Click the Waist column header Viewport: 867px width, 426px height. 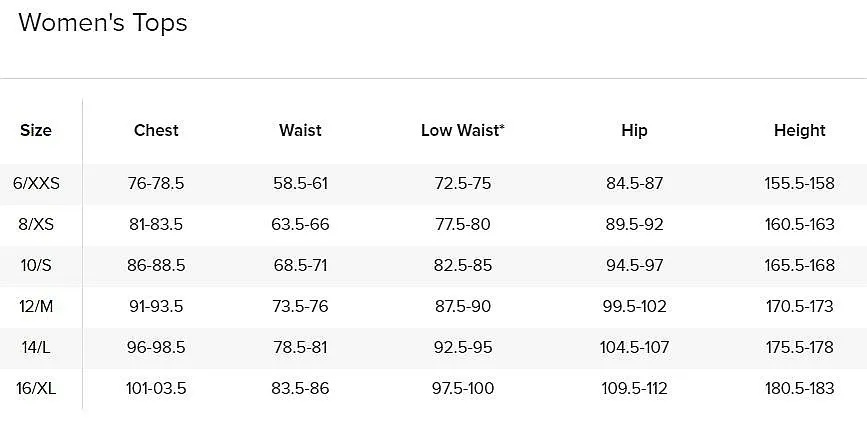pyautogui.click(x=300, y=131)
